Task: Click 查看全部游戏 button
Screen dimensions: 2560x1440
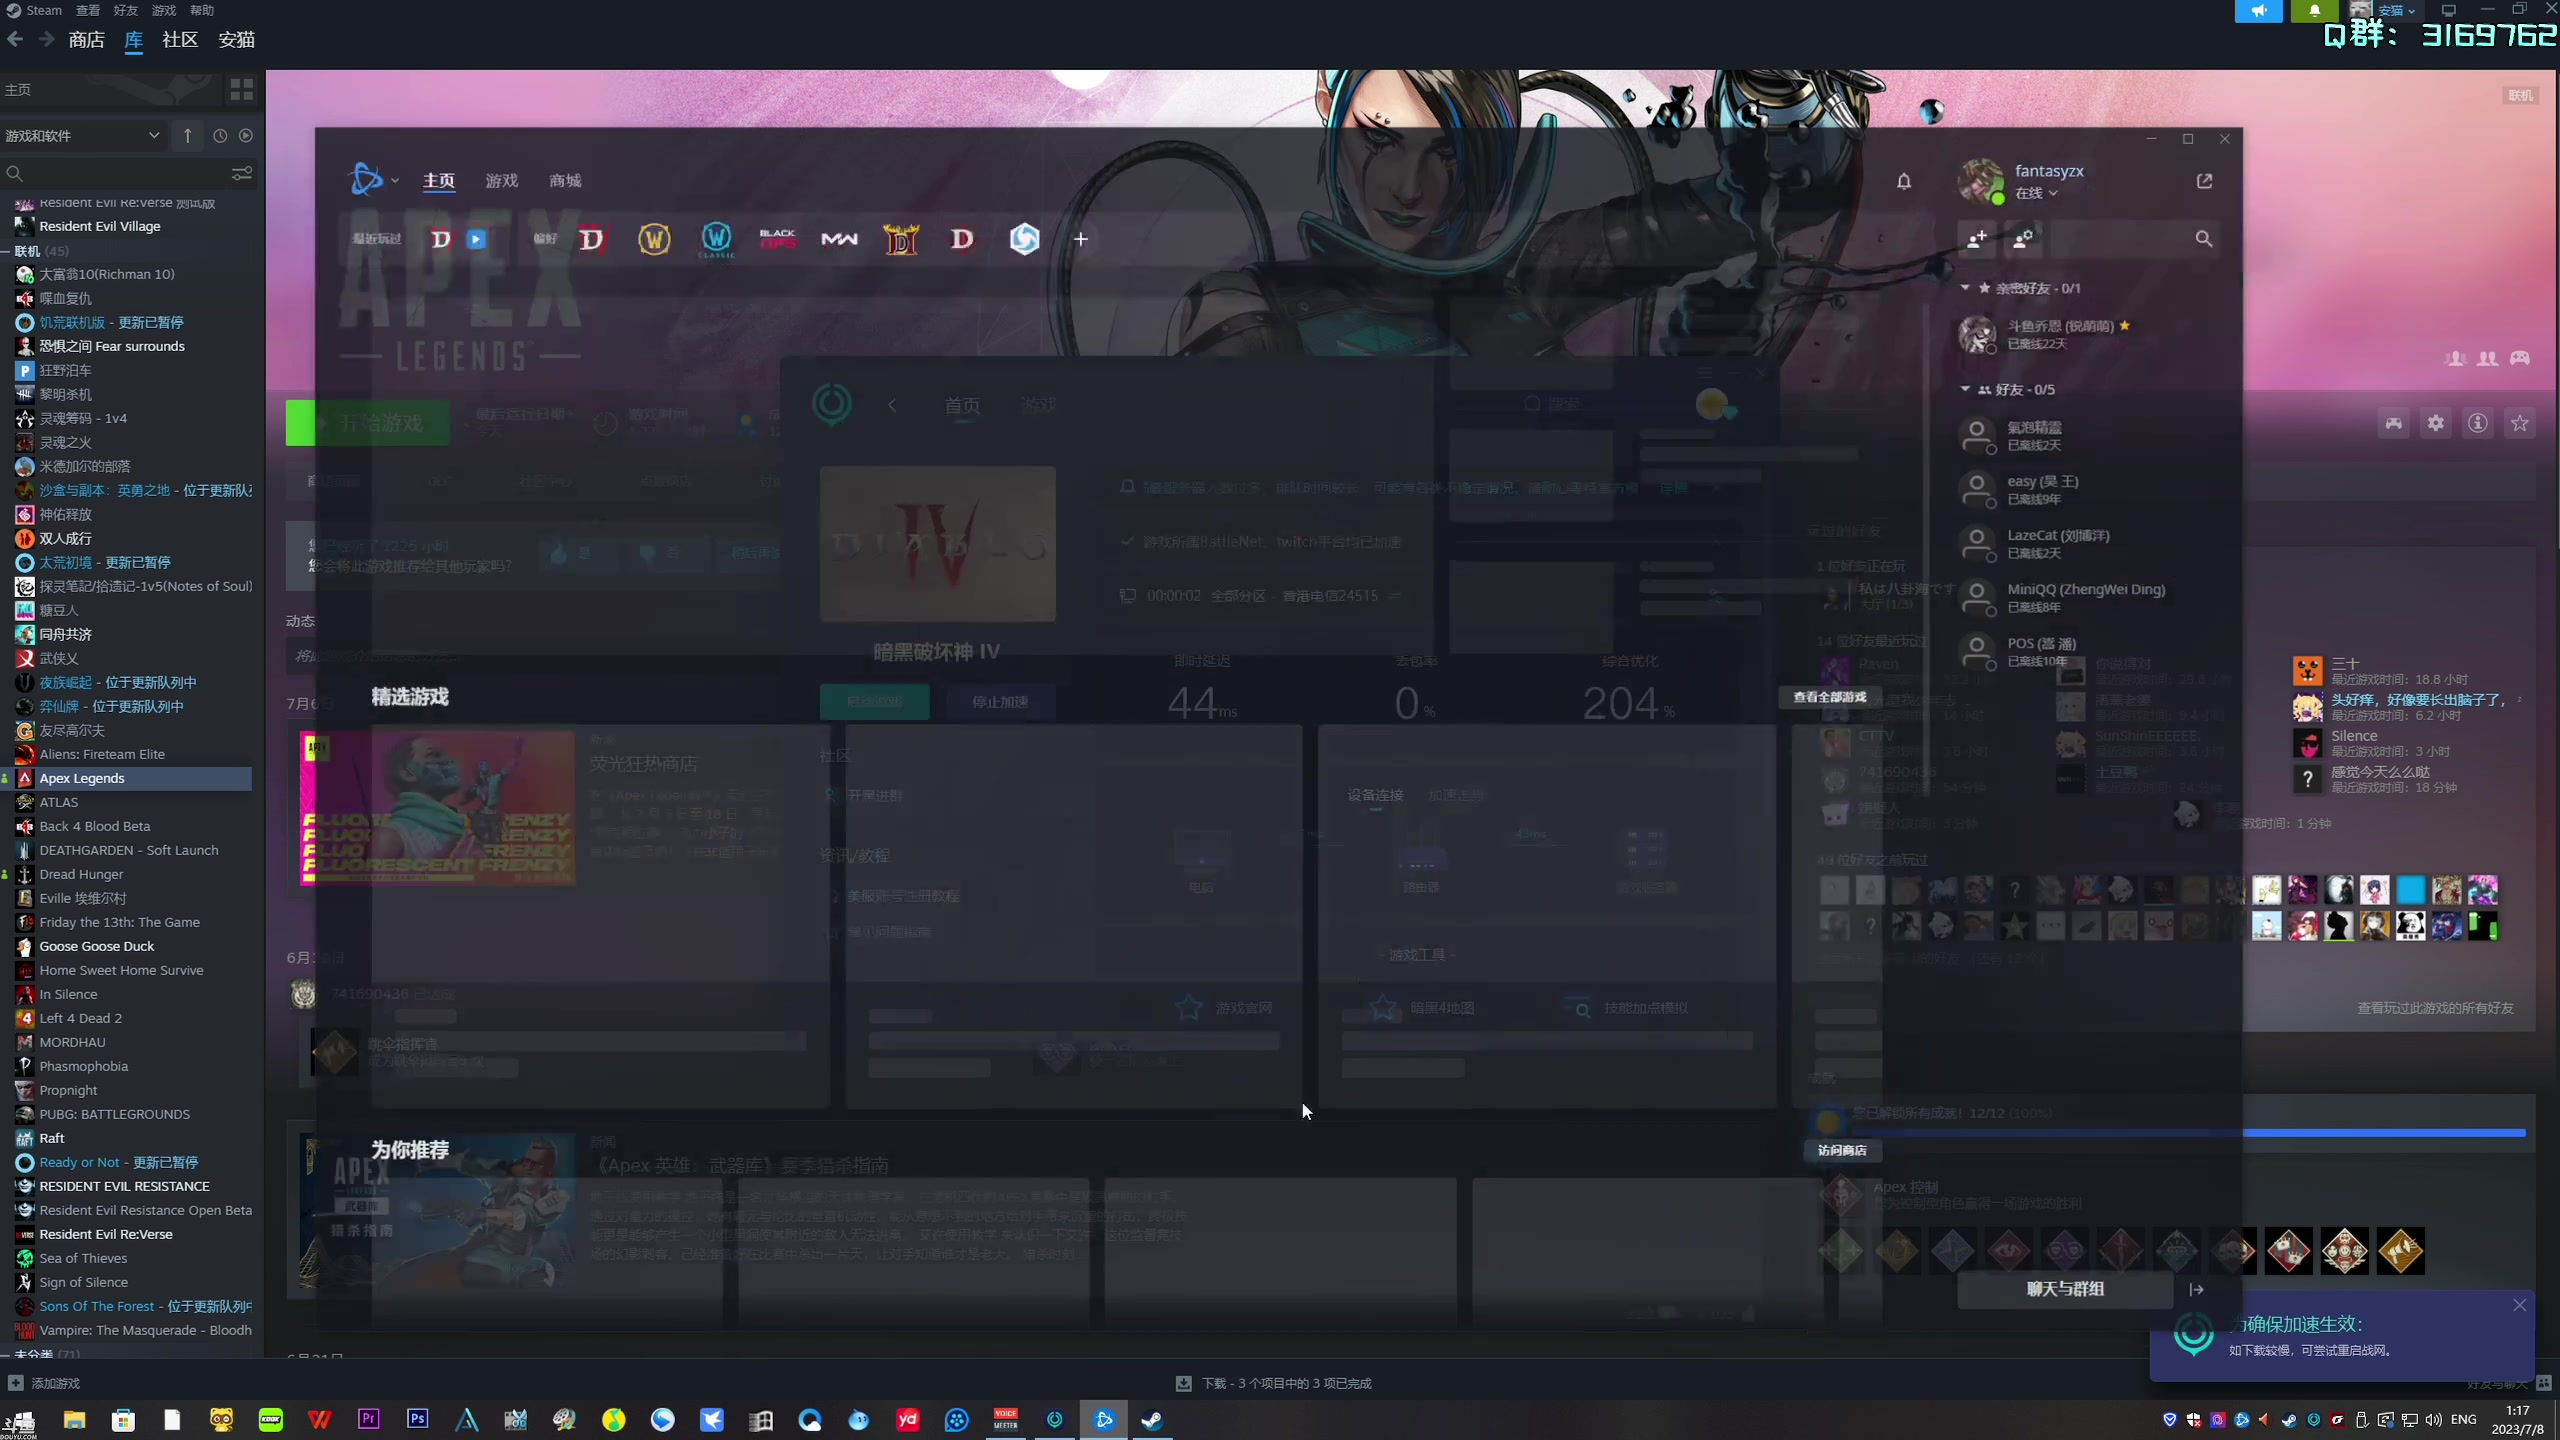Action: [x=1829, y=697]
